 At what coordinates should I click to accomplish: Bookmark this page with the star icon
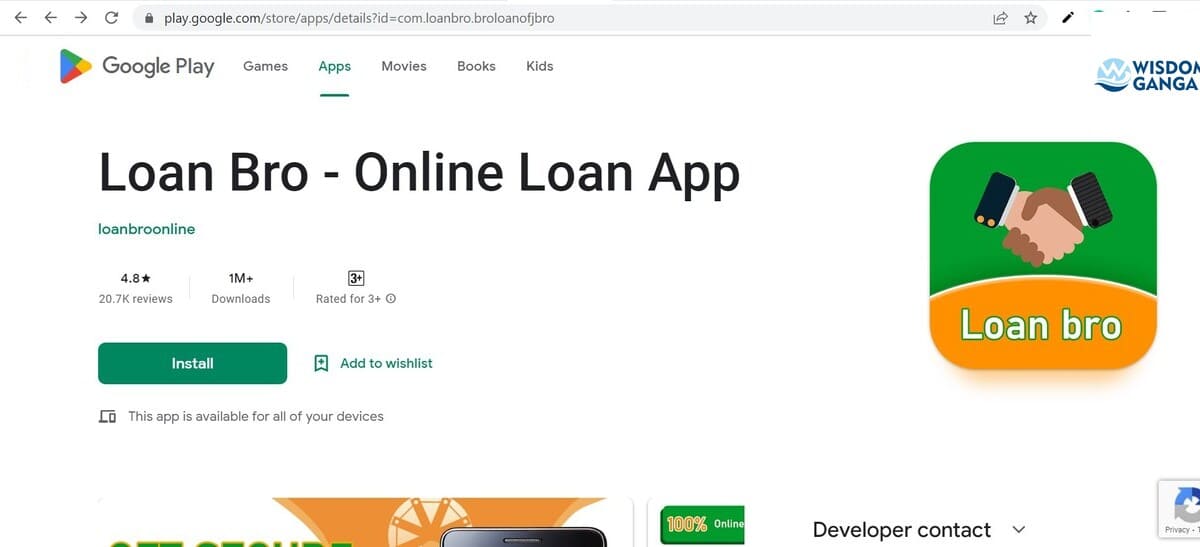1030,18
